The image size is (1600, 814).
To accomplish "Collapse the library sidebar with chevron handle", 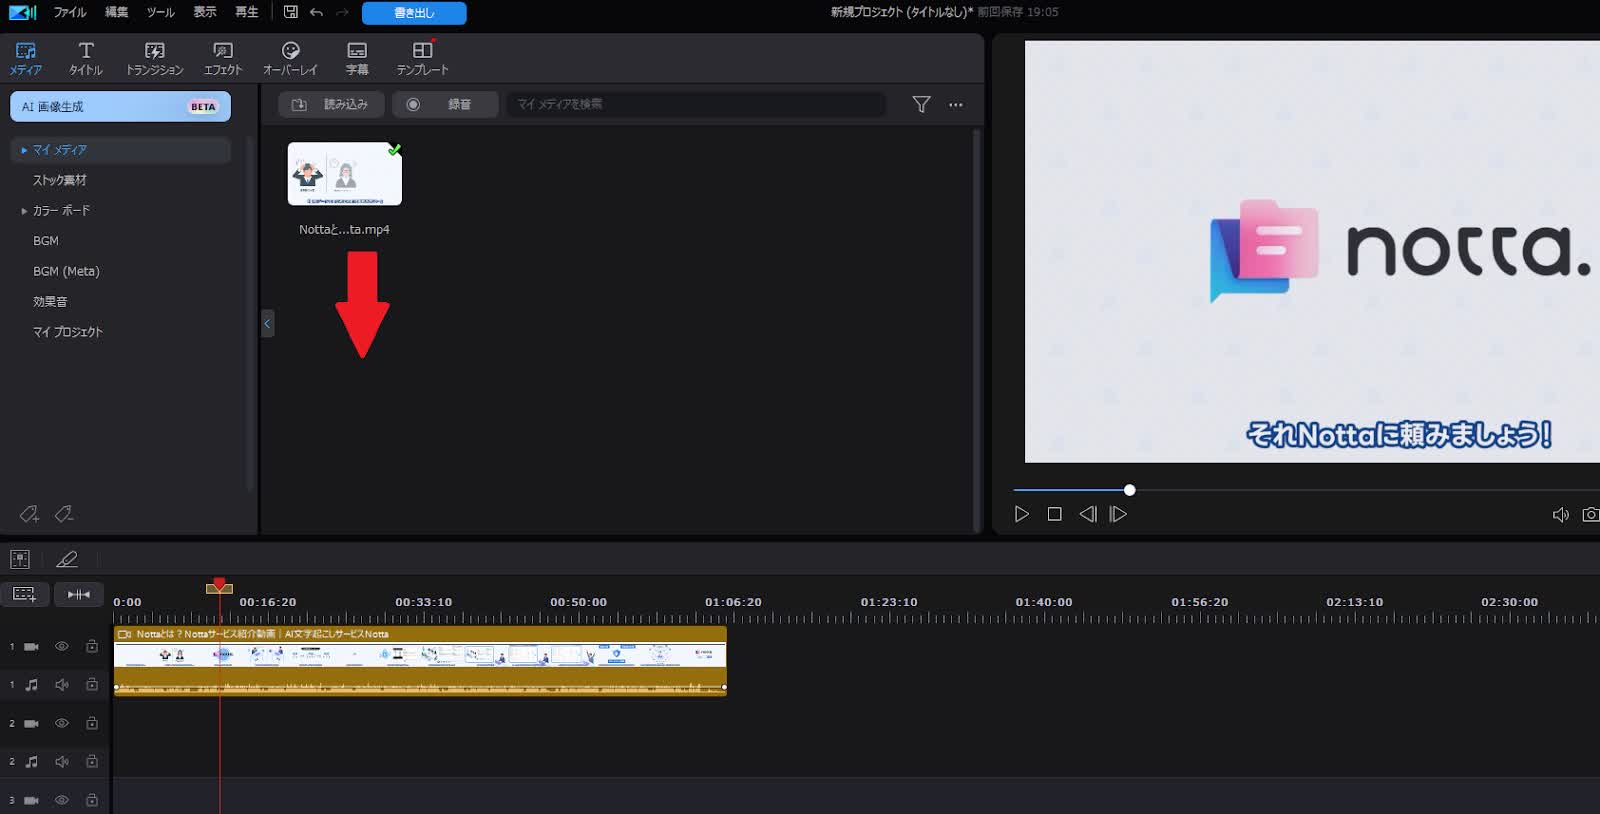I will coord(267,323).
